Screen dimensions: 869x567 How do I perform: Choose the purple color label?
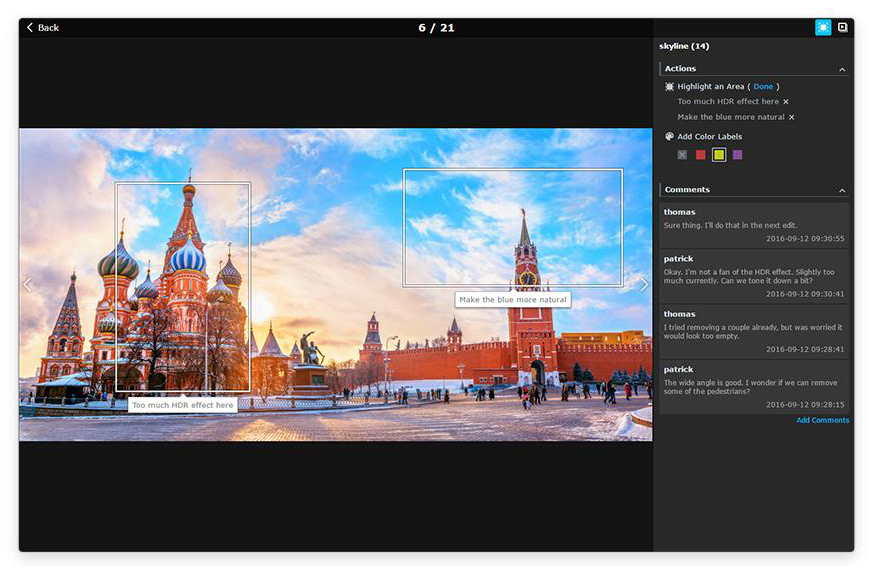738,155
